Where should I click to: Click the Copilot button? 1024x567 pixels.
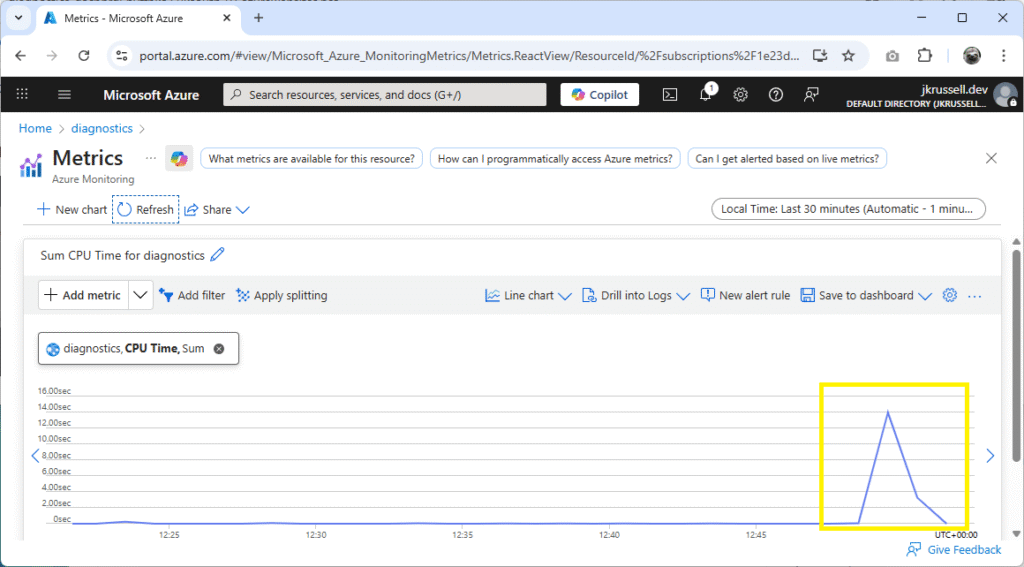(x=600, y=95)
